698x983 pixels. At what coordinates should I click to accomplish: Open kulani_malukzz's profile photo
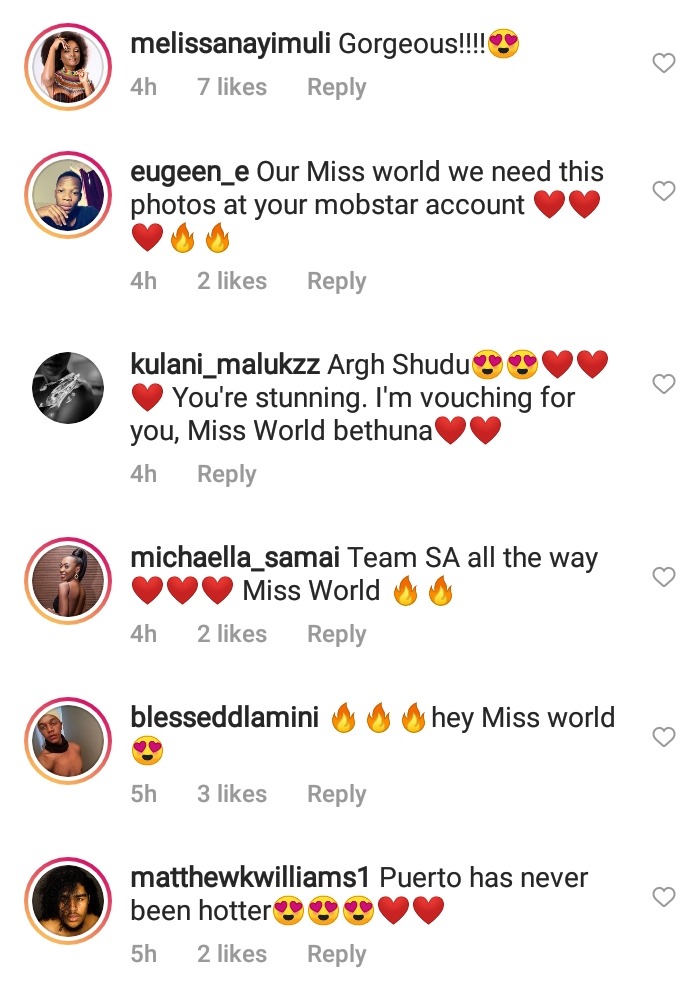[x=68, y=387]
